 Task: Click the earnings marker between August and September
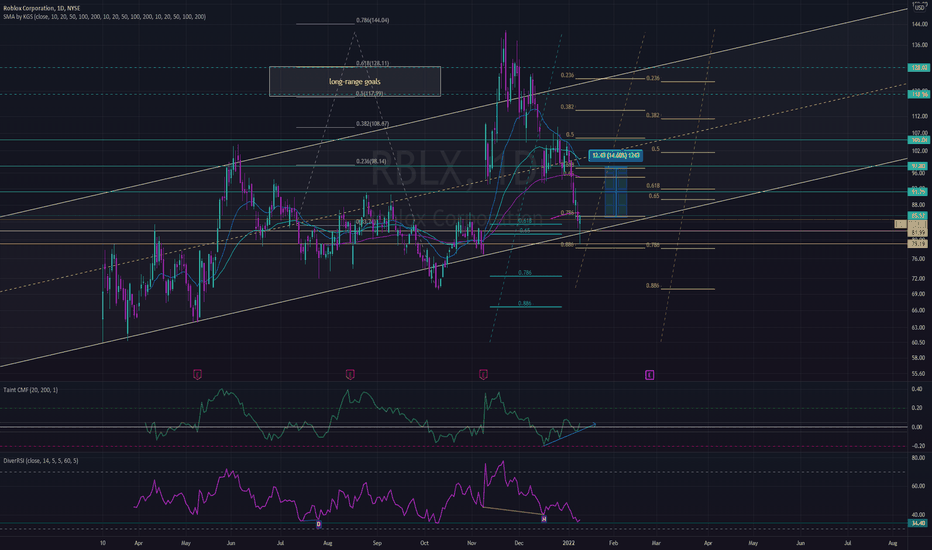click(x=351, y=375)
